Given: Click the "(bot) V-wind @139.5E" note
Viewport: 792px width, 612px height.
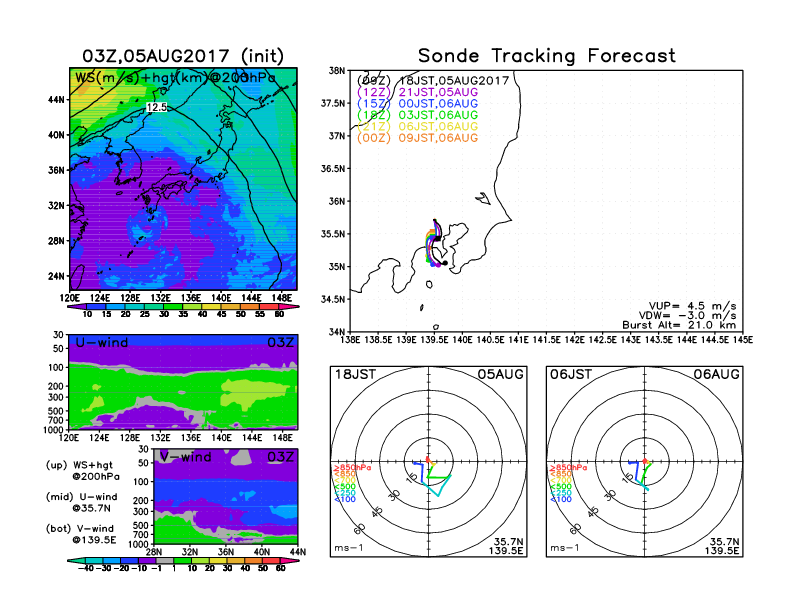Looking at the screenshot, I should click(x=81, y=534).
